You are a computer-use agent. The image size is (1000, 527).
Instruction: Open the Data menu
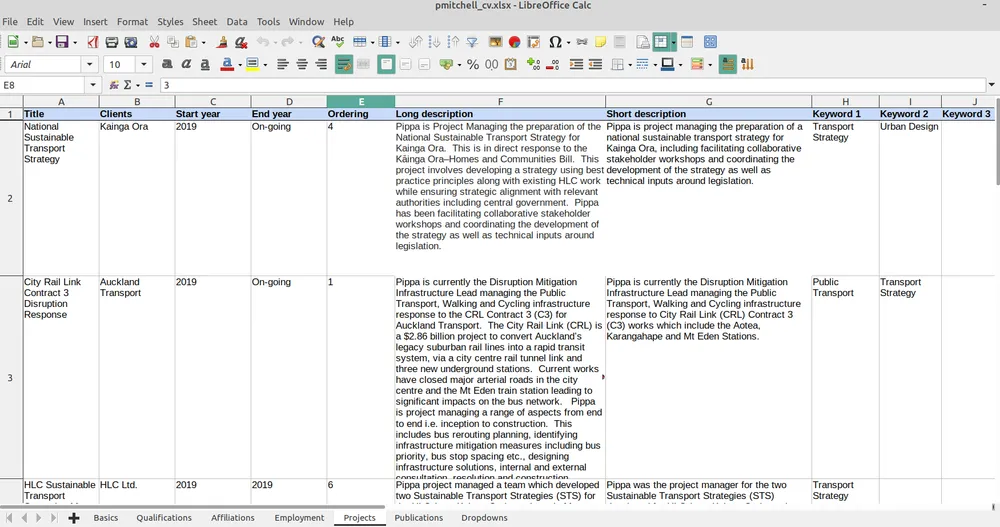click(x=237, y=22)
